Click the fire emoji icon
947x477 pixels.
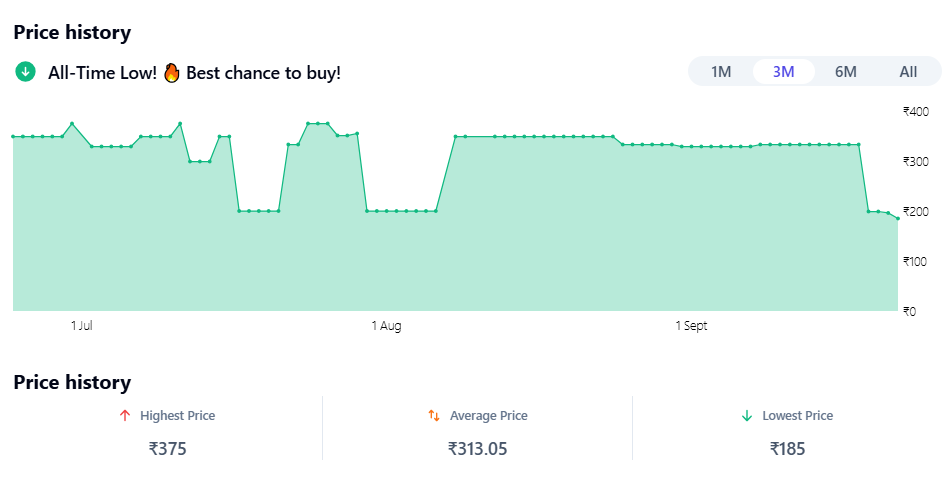[171, 72]
